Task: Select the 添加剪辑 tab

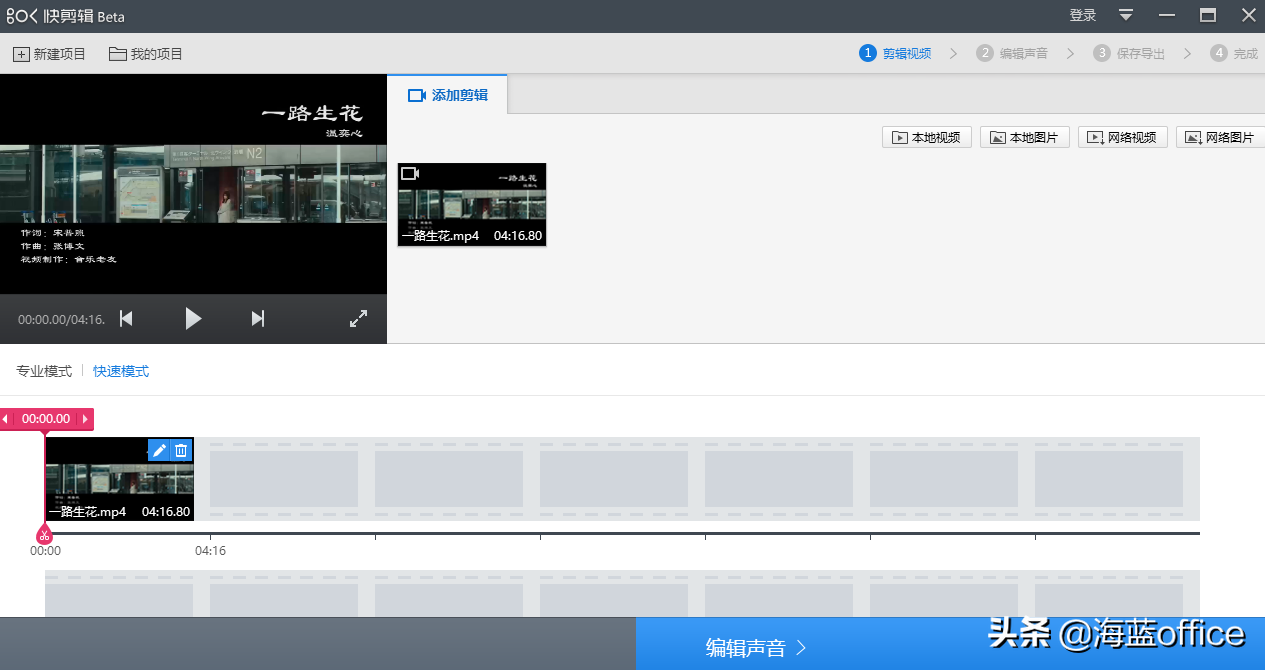Action: tap(447, 95)
